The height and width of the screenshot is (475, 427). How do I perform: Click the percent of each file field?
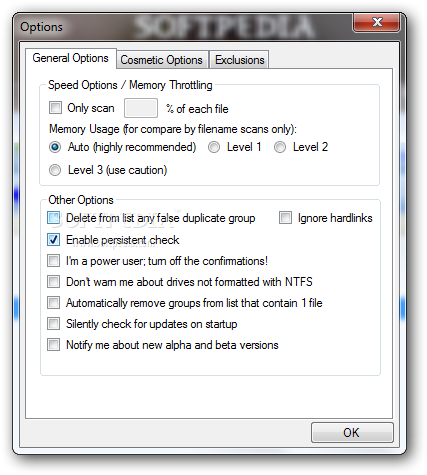pos(141,108)
